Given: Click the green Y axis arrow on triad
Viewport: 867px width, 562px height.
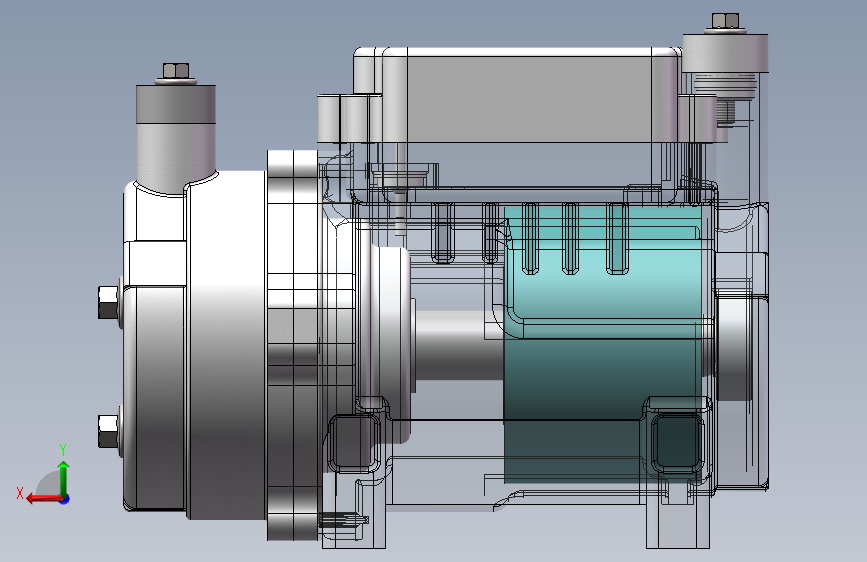Looking at the screenshot, I should [64, 478].
